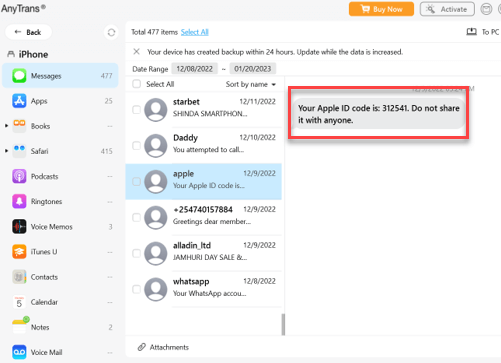Click the shopping cart Buy Now icon
This screenshot has height=363, width=501.
coord(366,9)
